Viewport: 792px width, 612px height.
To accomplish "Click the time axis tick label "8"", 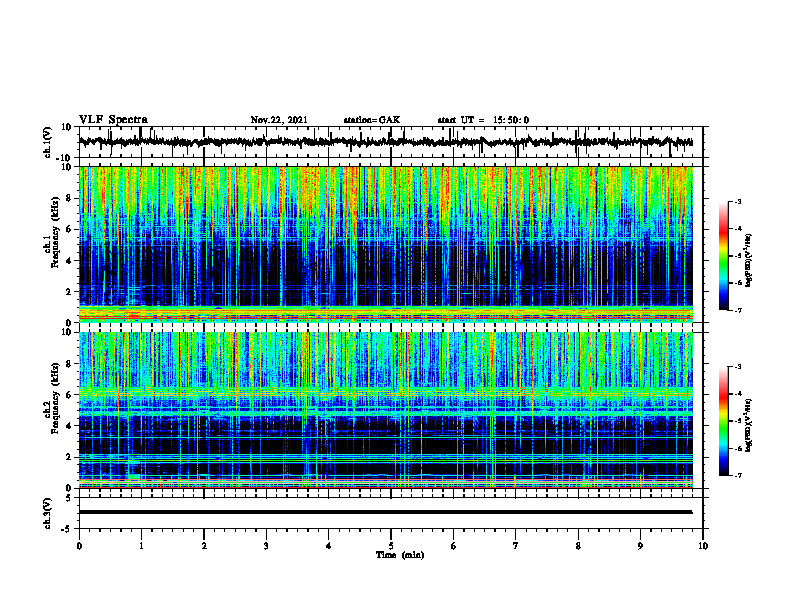I will [x=578, y=546].
